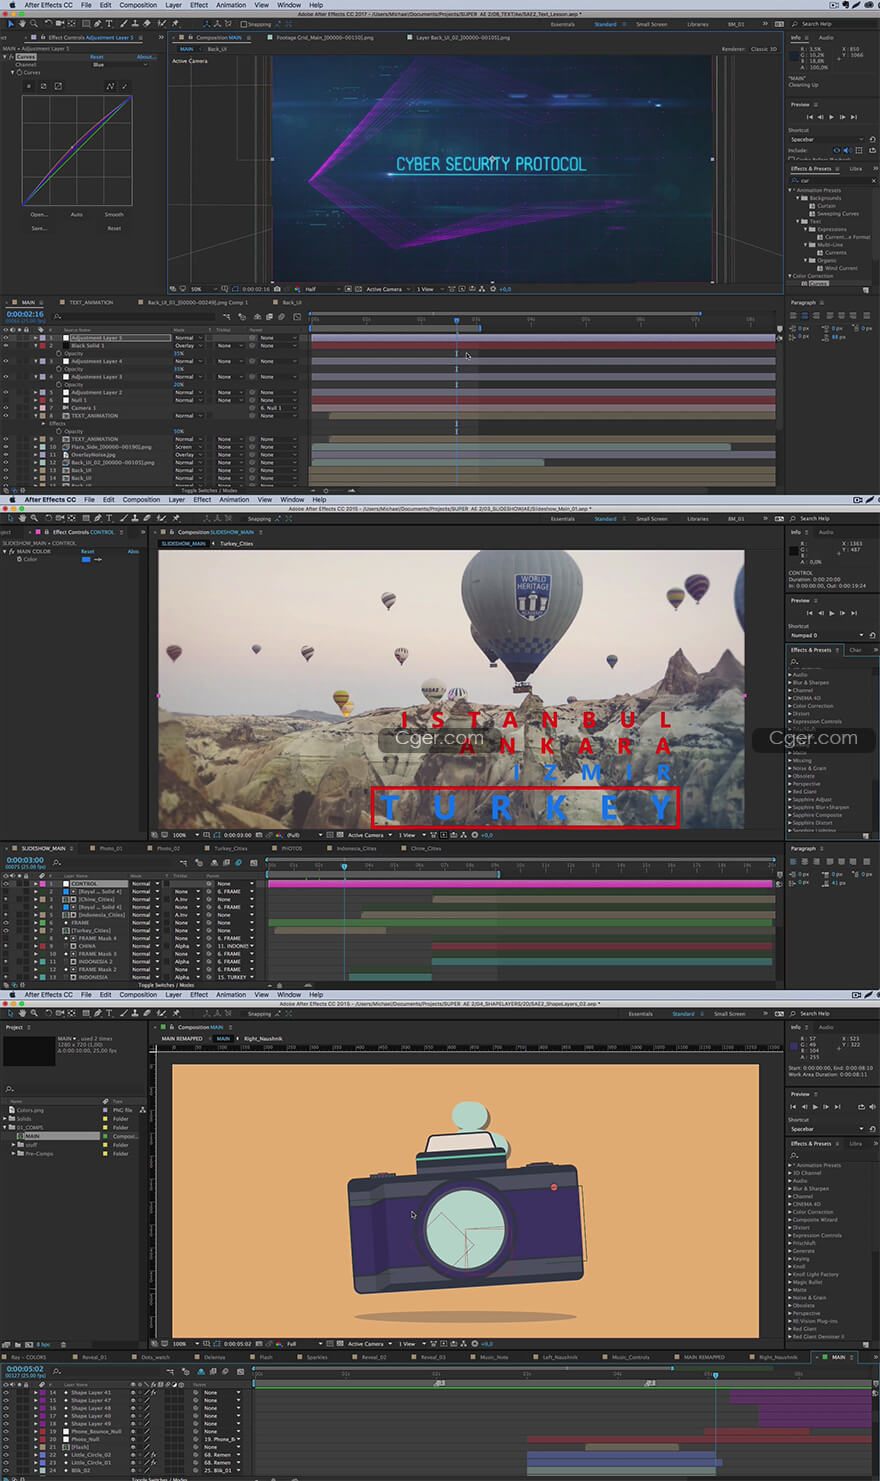880x1481 pixels.
Task: Hide the CONTROL layer in Slideshow timeline
Action: click(x=5, y=884)
